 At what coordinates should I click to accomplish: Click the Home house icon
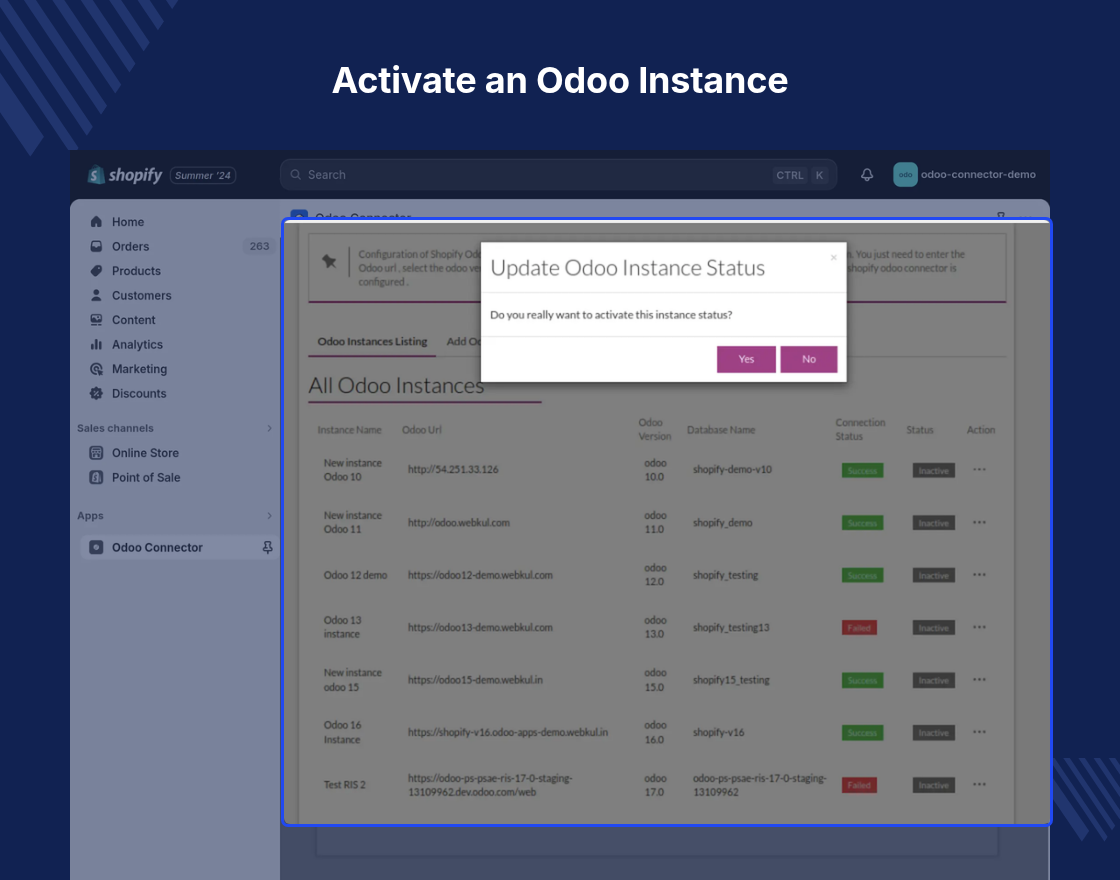pyautogui.click(x=96, y=221)
